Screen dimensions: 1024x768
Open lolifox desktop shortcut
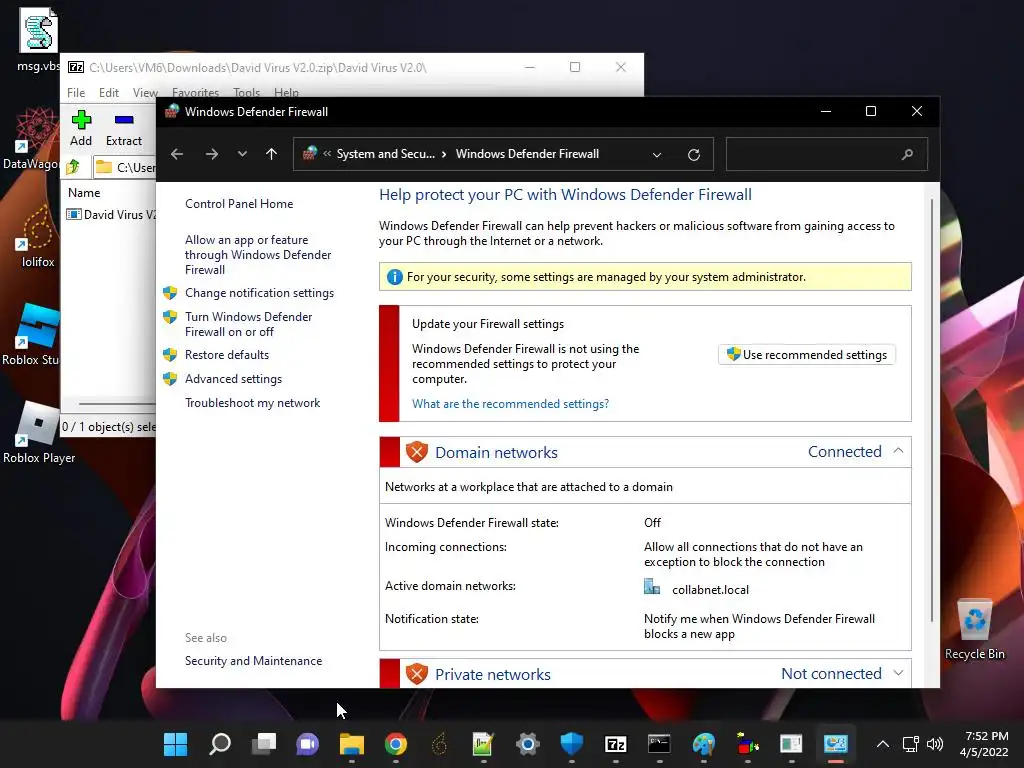[x=38, y=236]
